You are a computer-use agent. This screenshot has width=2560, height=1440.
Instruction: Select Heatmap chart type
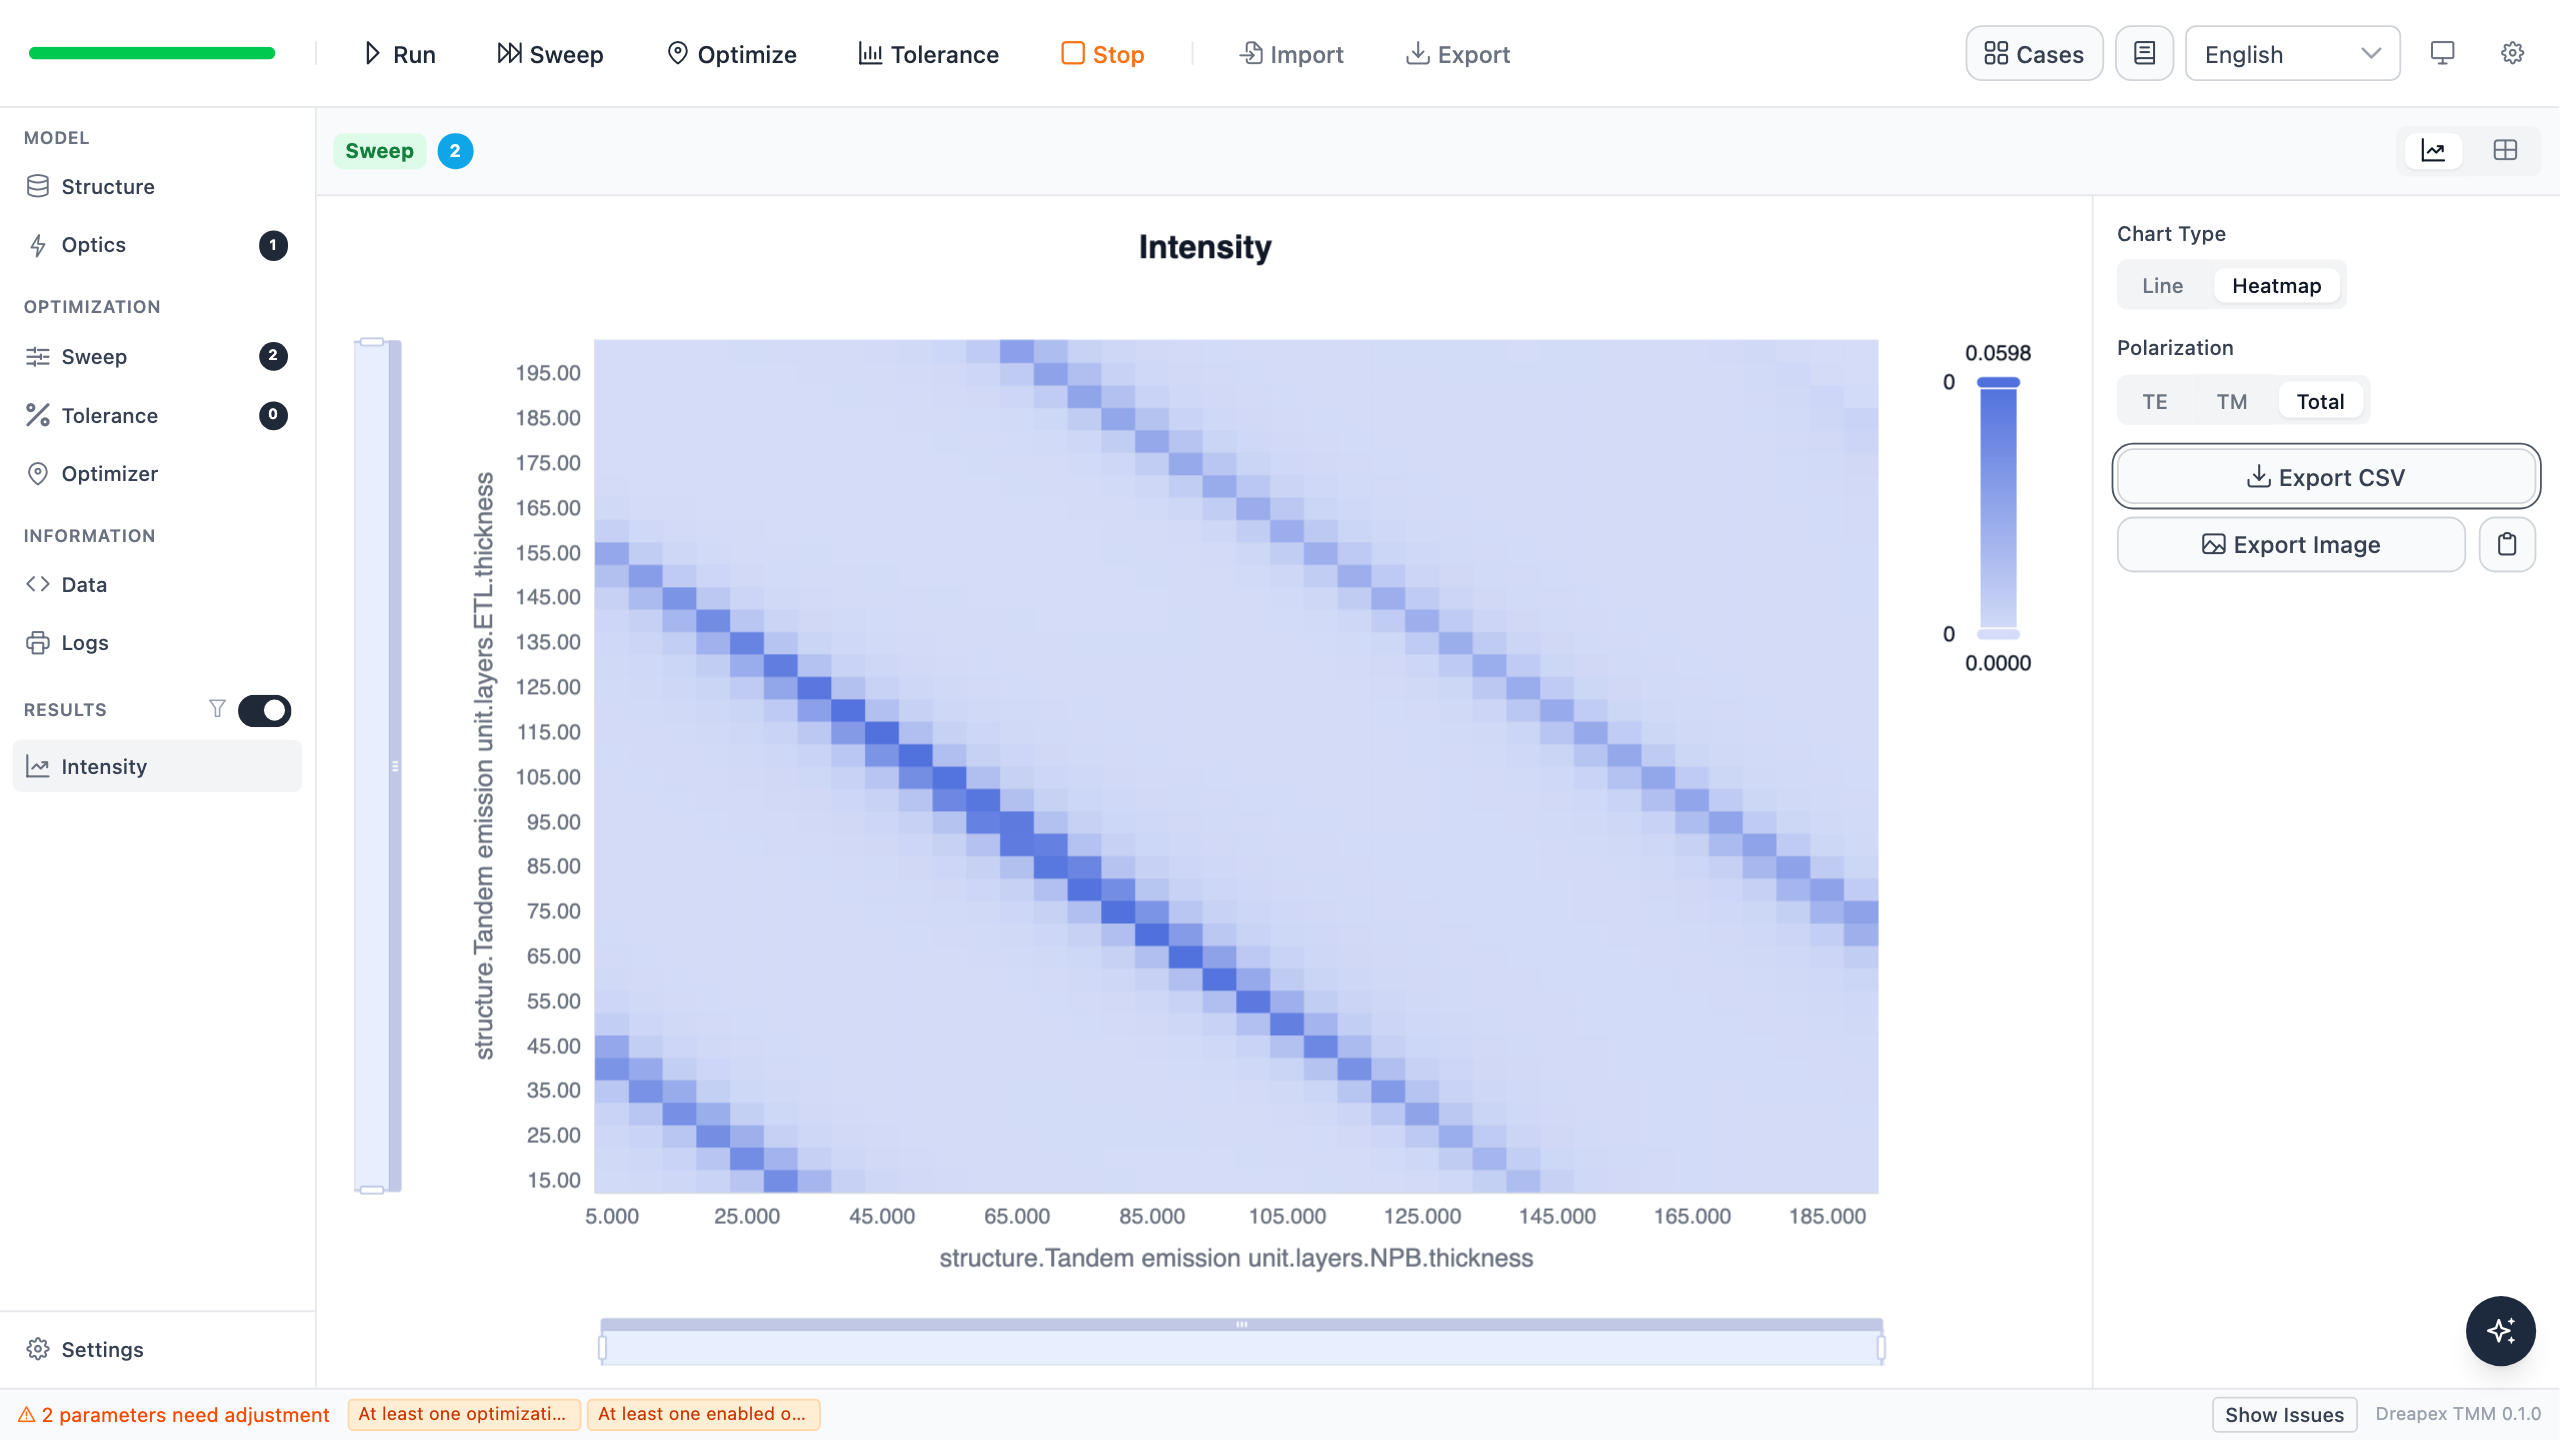coord(2276,286)
